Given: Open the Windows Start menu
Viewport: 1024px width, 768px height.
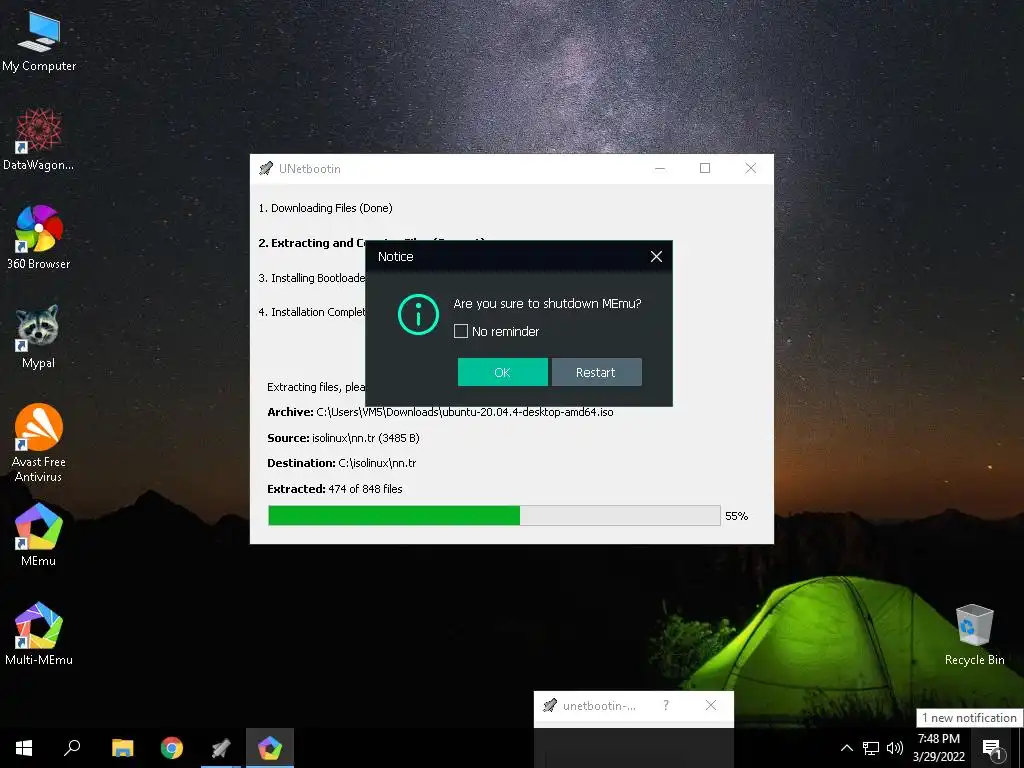Looking at the screenshot, I should 24,748.
